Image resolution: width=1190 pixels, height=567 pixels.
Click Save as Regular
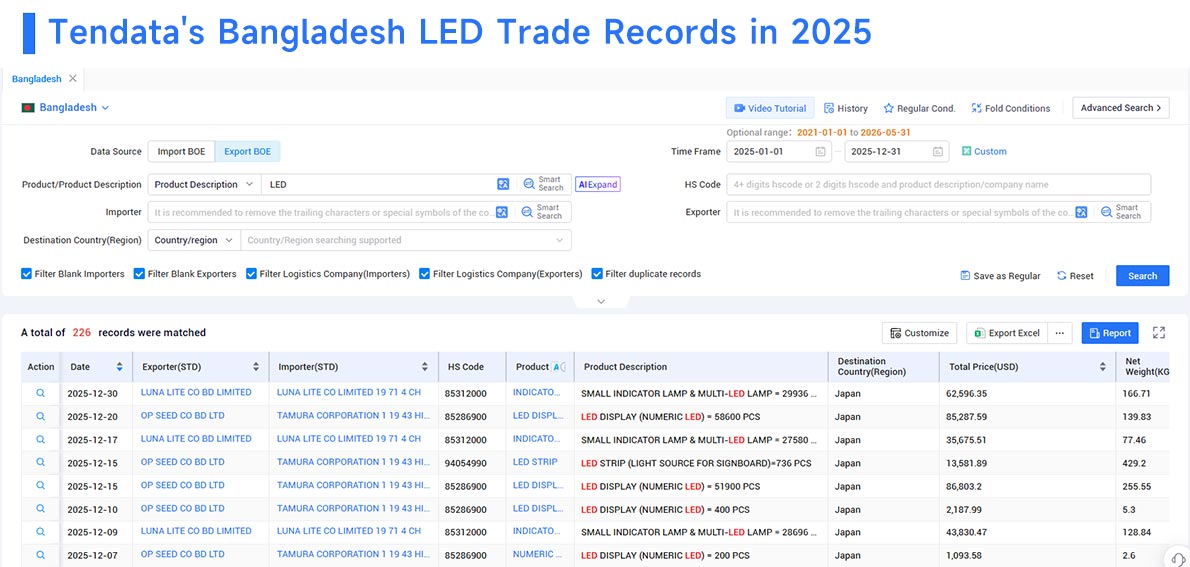[1000, 276]
